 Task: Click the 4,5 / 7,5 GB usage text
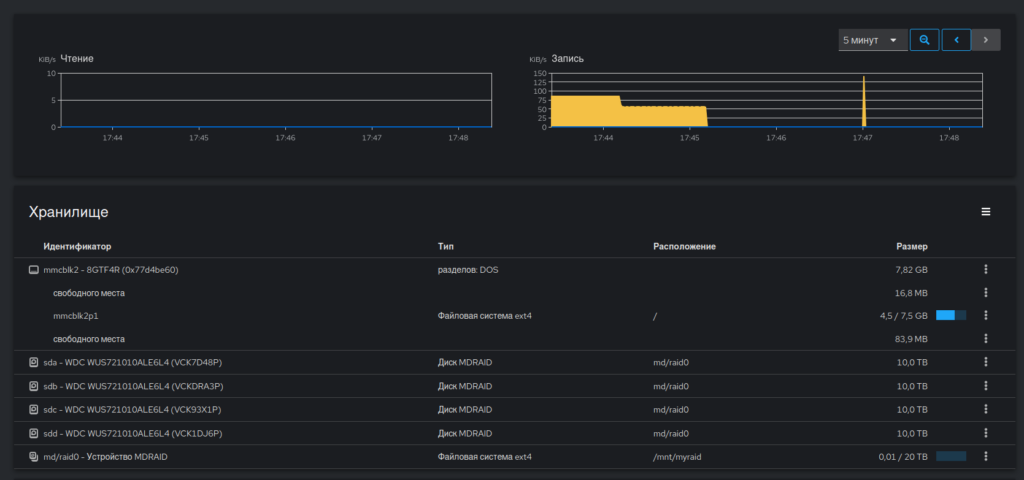[x=904, y=315]
